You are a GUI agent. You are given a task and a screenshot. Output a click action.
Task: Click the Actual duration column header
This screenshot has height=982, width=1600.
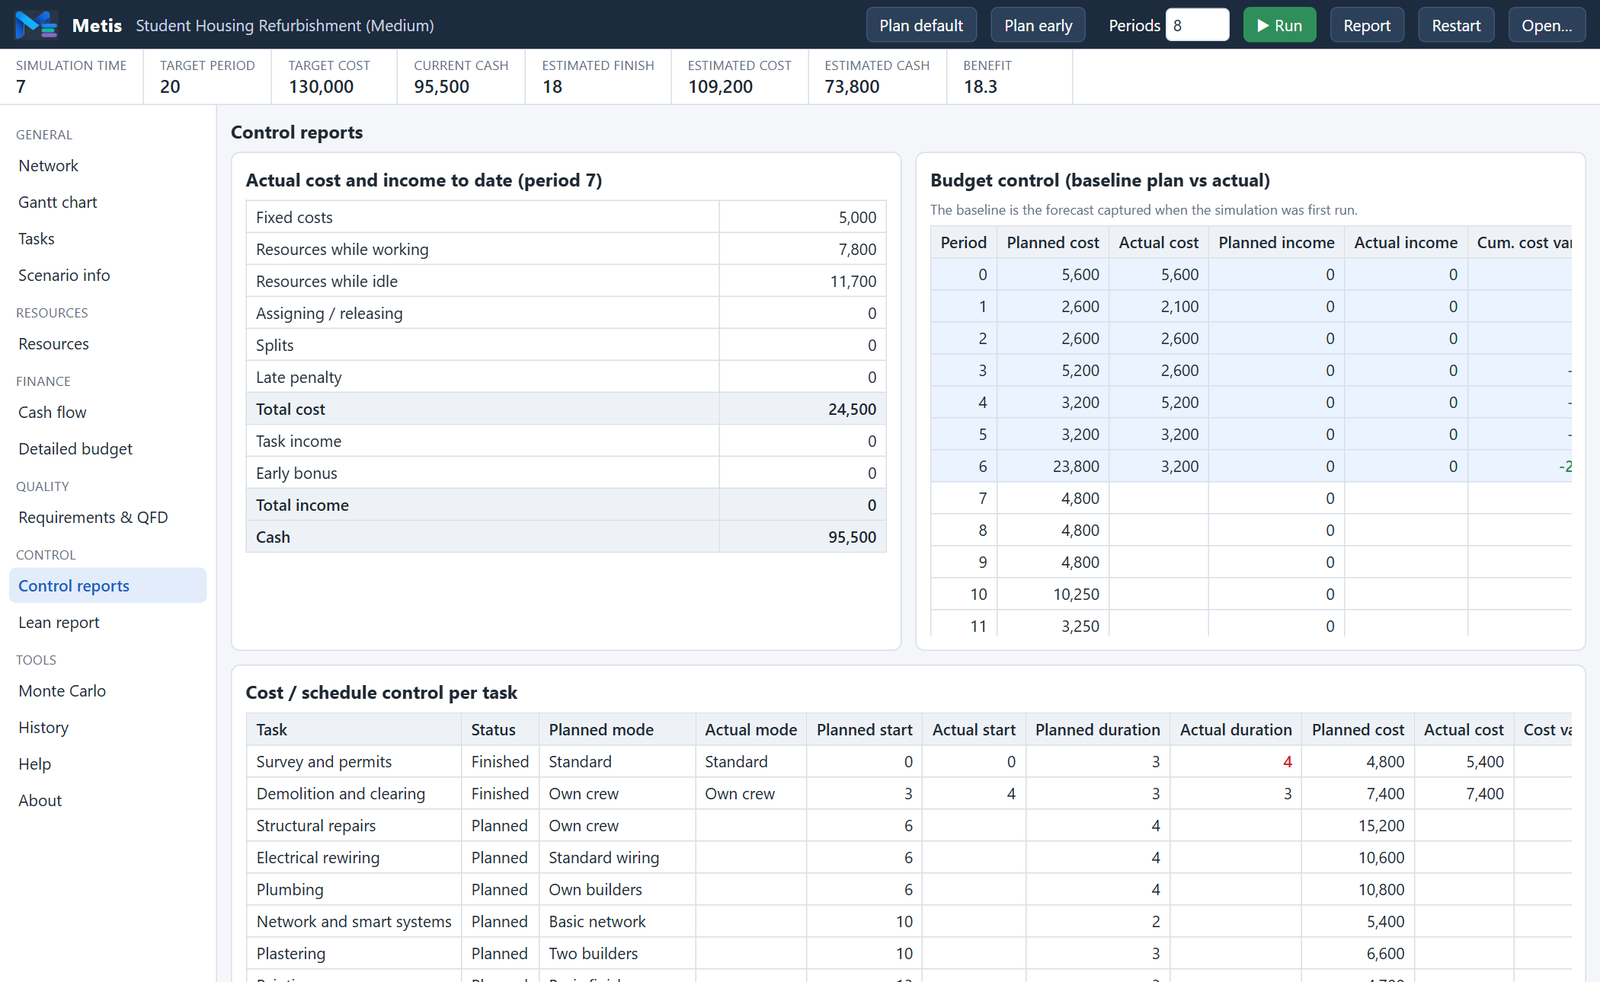pyautogui.click(x=1236, y=729)
